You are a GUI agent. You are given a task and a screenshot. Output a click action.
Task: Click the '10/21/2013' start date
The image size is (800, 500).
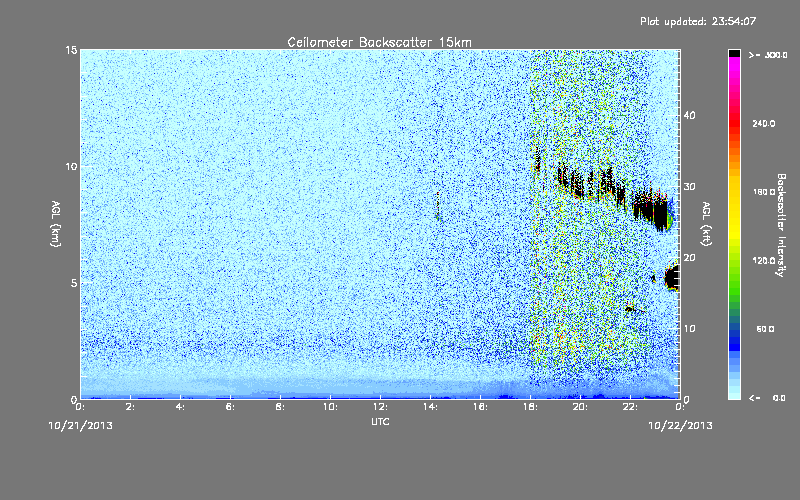pos(81,425)
